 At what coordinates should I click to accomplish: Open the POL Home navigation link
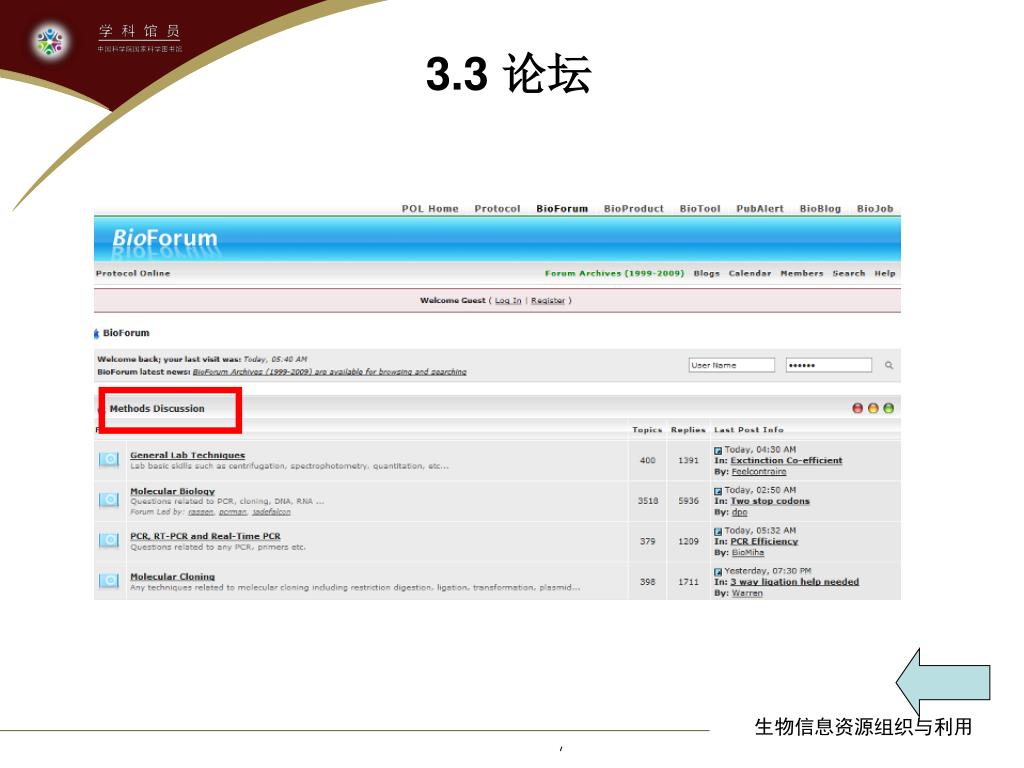point(430,208)
